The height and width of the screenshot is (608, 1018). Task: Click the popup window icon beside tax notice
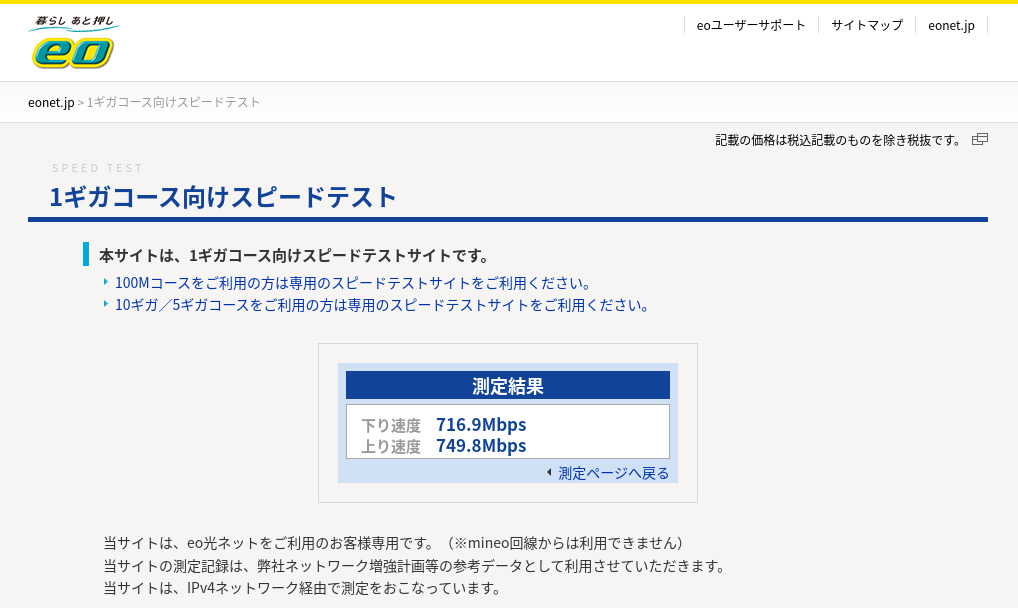(980, 139)
